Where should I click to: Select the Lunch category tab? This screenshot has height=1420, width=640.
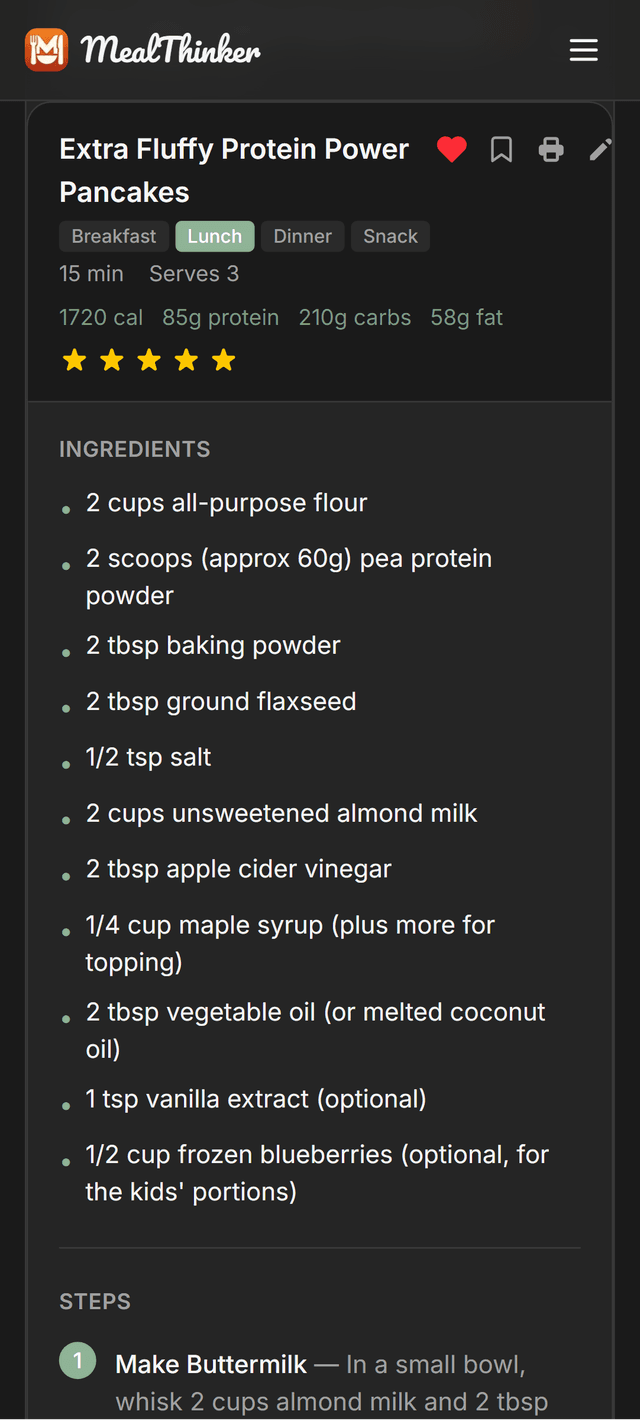[214, 236]
